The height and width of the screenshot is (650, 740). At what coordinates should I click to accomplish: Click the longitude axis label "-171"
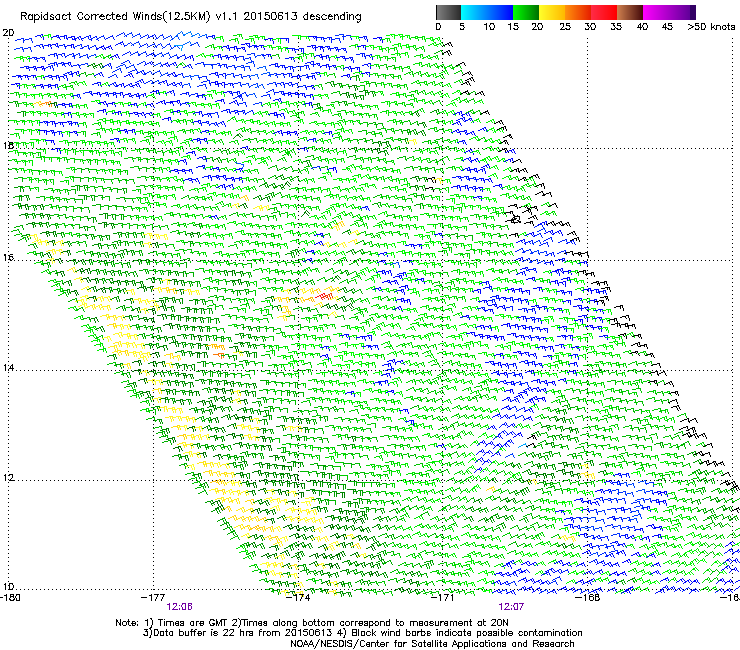443,598
